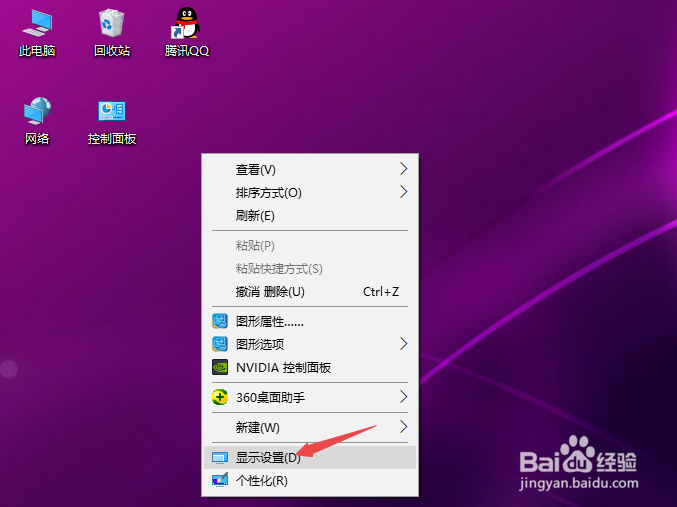Expand the arrow beside 排序方式(O)

403,191
